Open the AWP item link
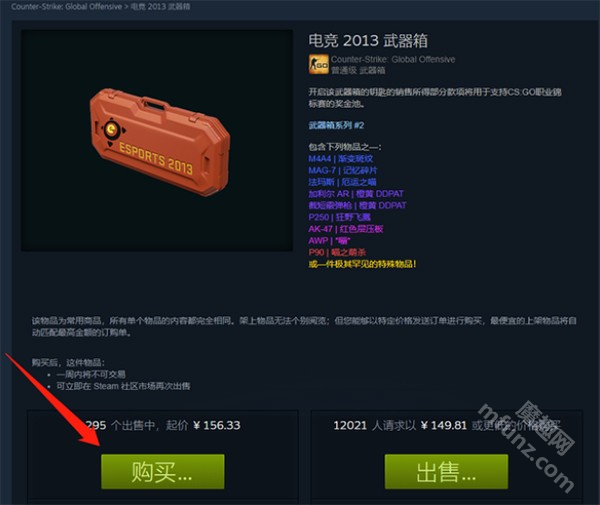 point(329,241)
